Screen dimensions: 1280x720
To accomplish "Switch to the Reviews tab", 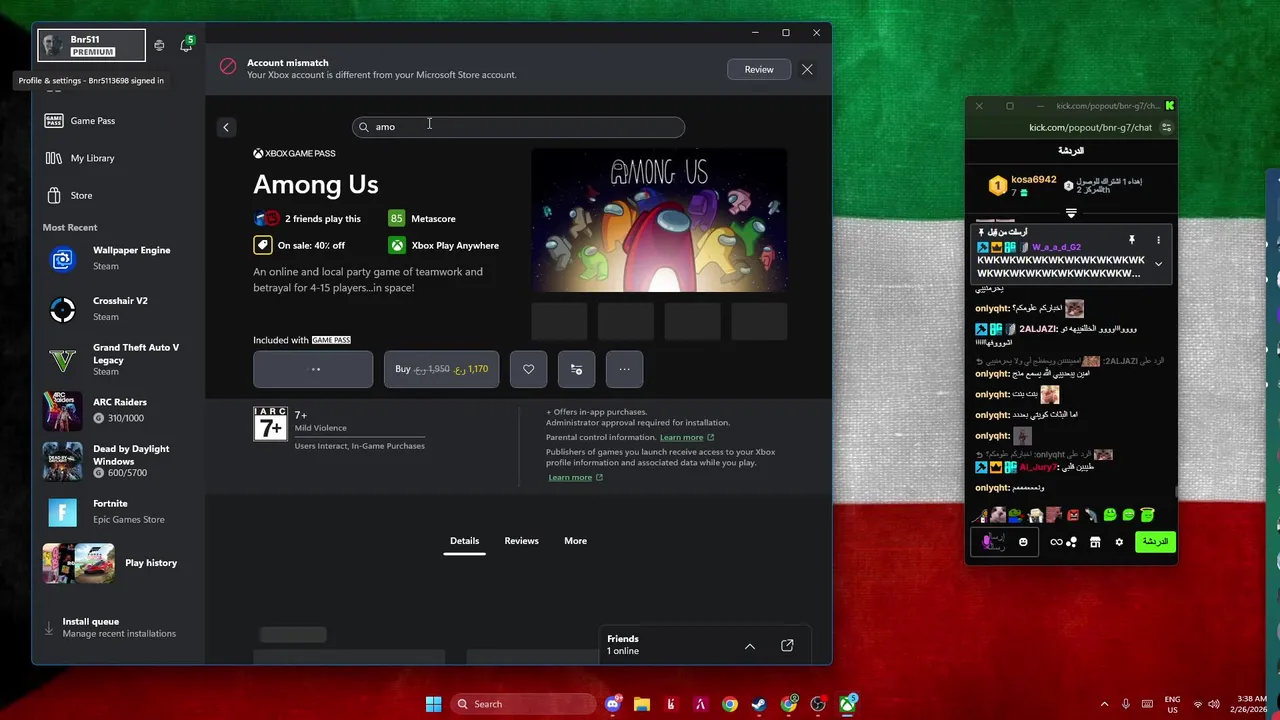I will click(521, 541).
